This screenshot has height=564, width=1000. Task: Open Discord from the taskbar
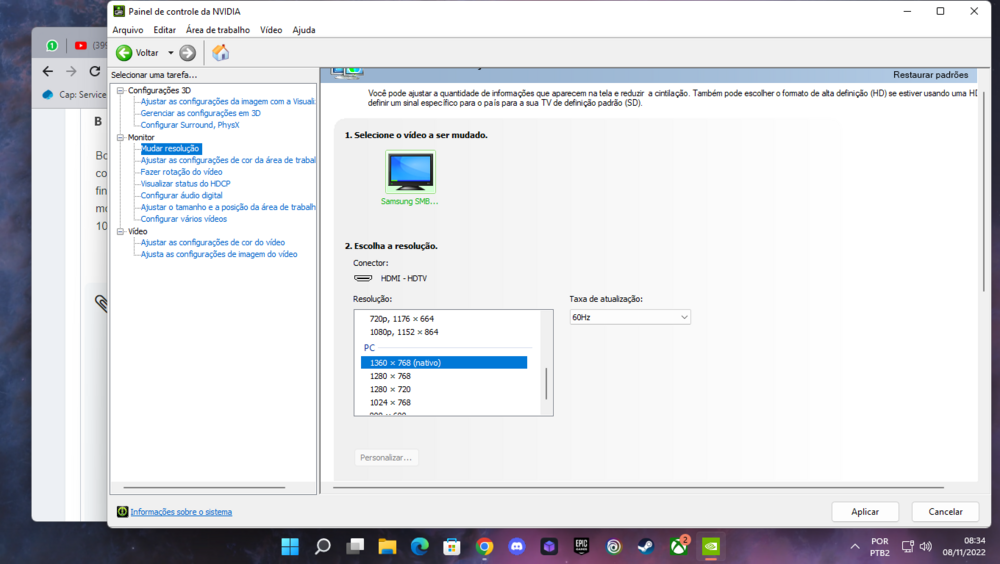(x=517, y=547)
